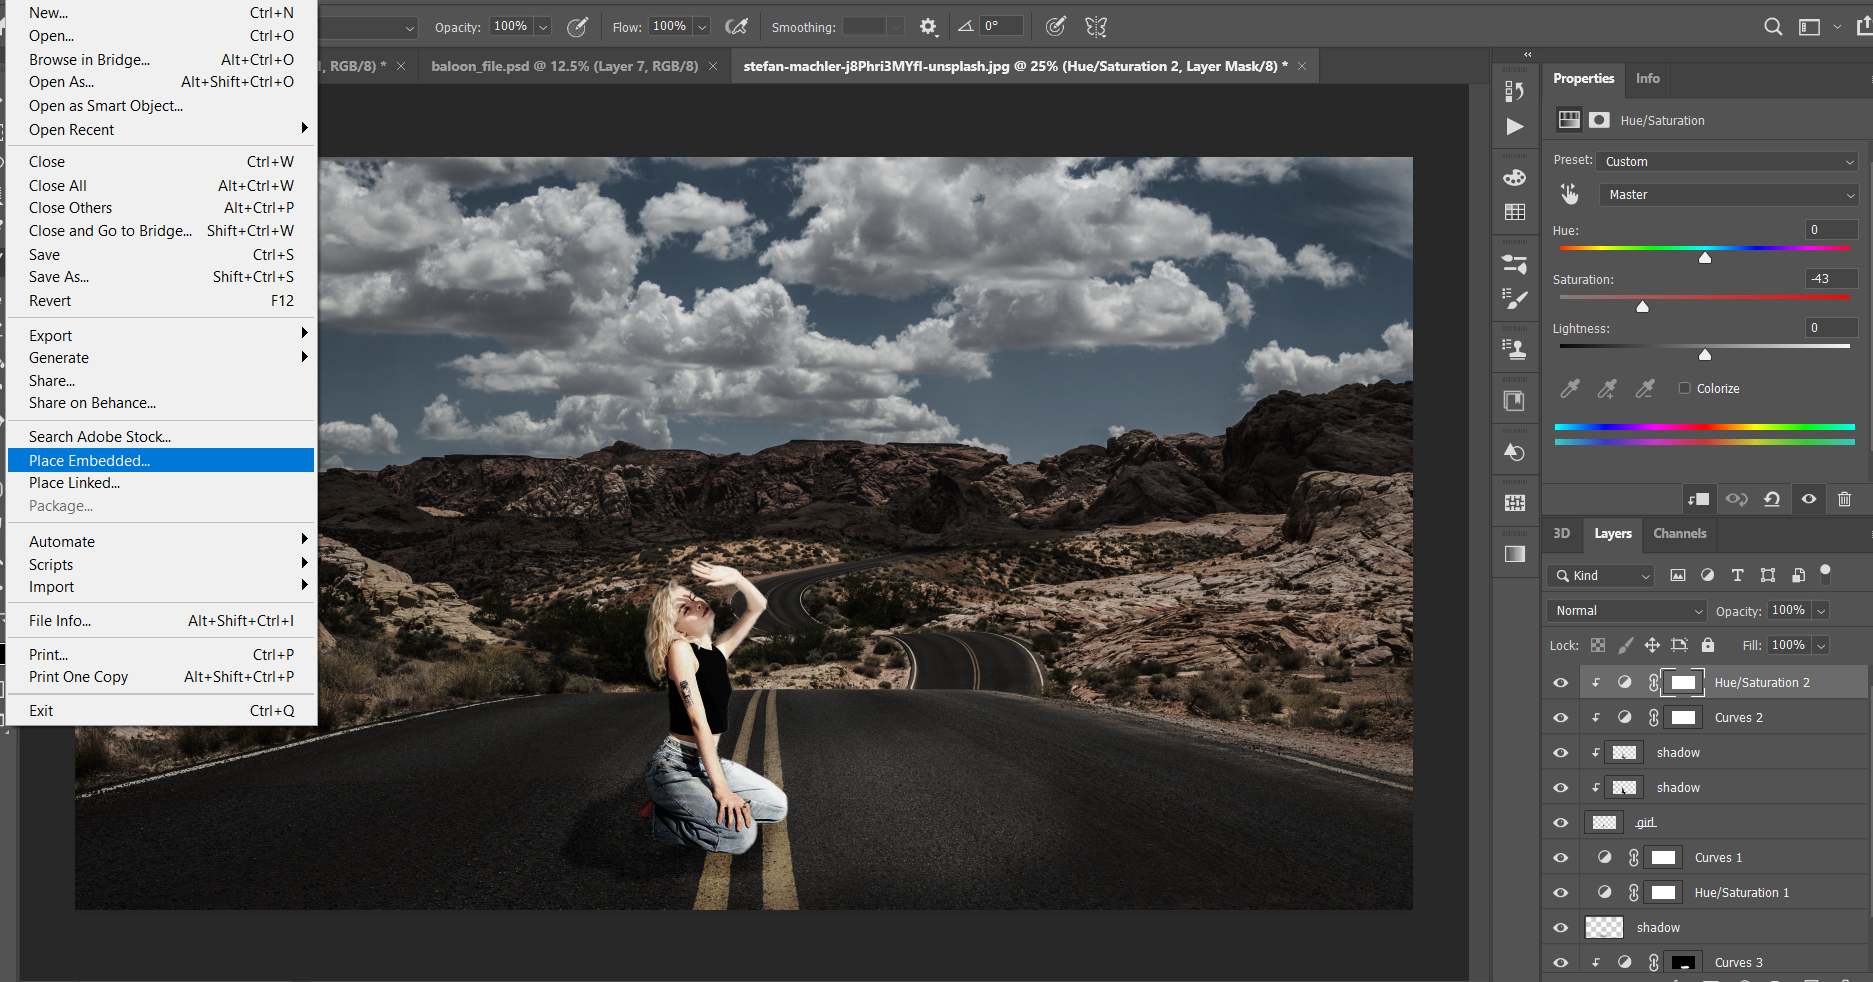Expand the Open Recent submenu
Viewport: 1873px width, 982px height.
[x=161, y=129]
